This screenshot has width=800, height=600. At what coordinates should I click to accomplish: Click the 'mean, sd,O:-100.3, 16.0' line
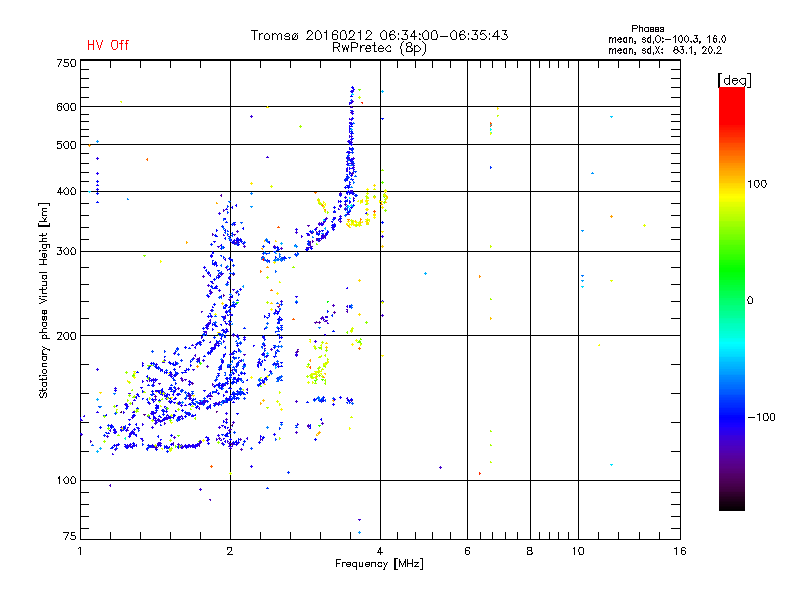(667, 39)
